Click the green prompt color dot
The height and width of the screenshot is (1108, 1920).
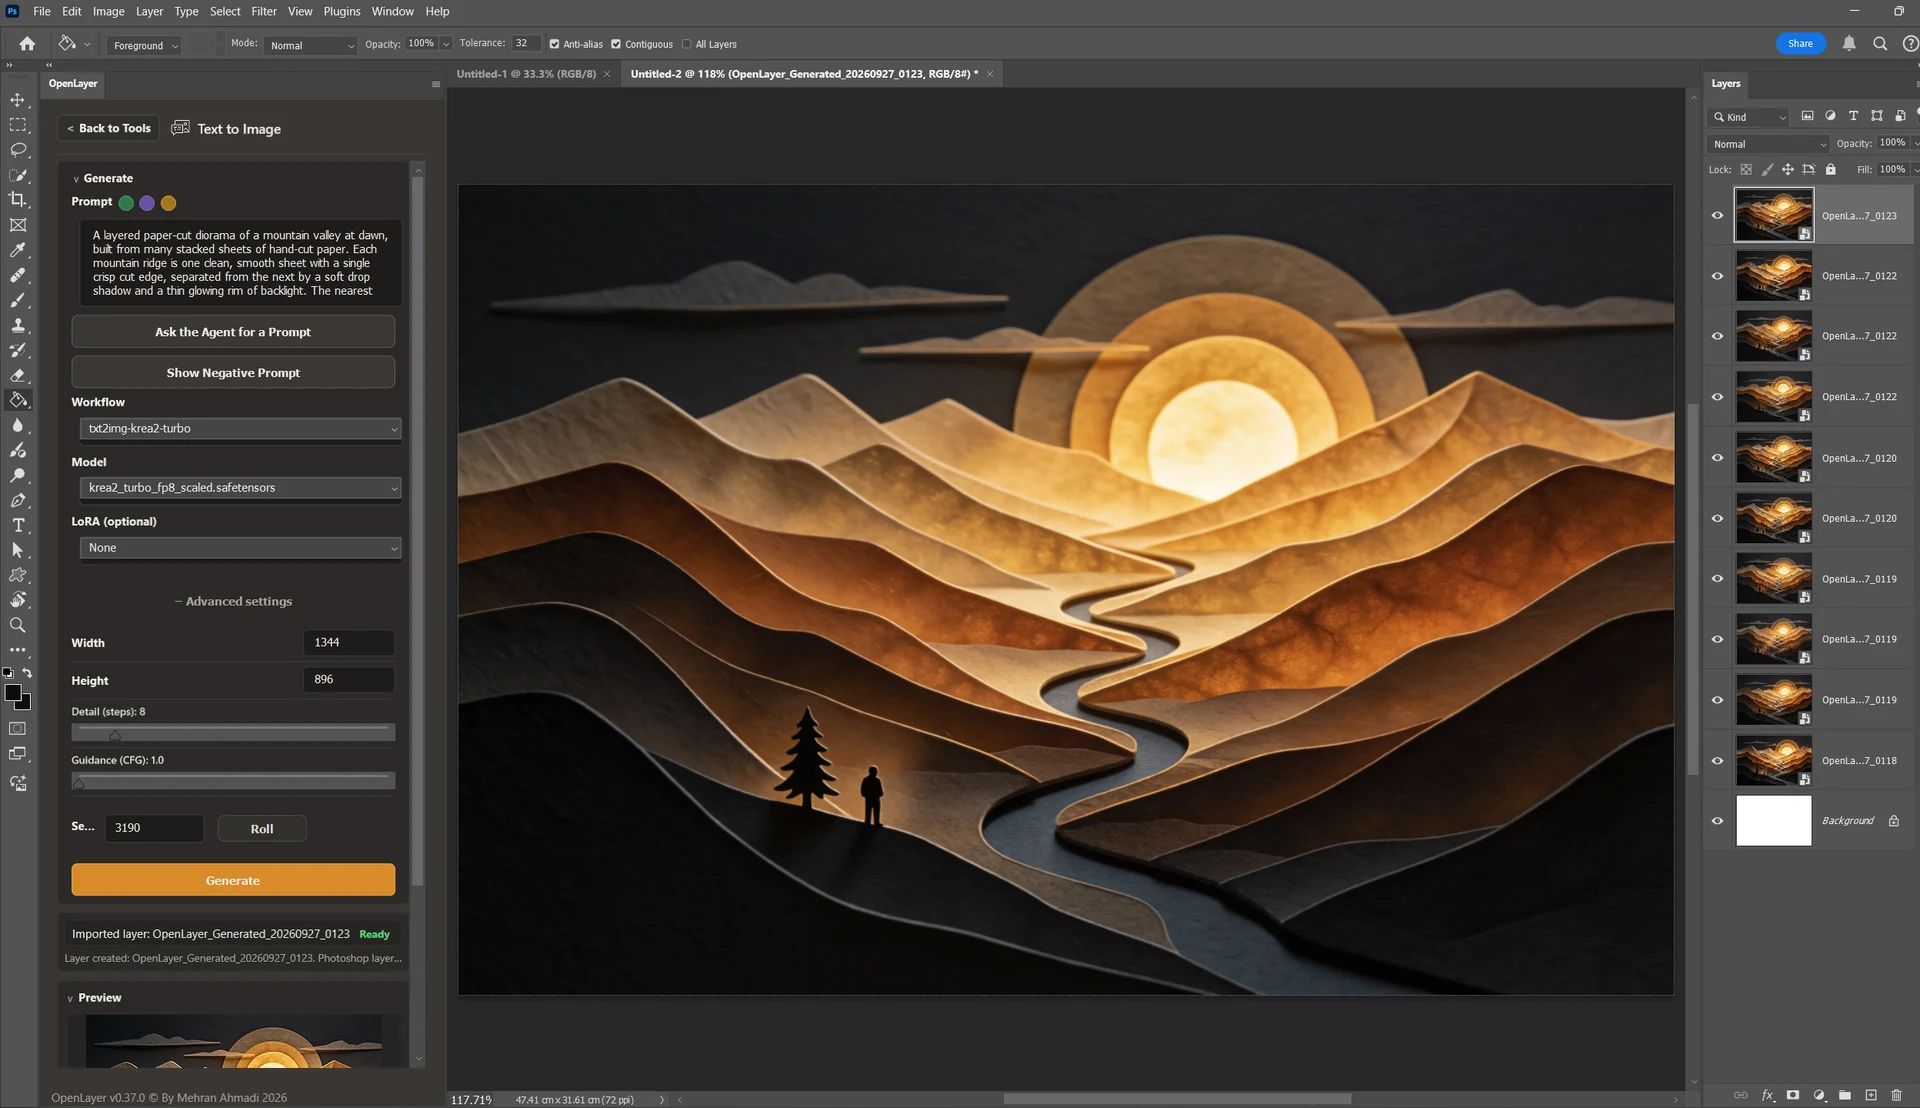pos(126,203)
